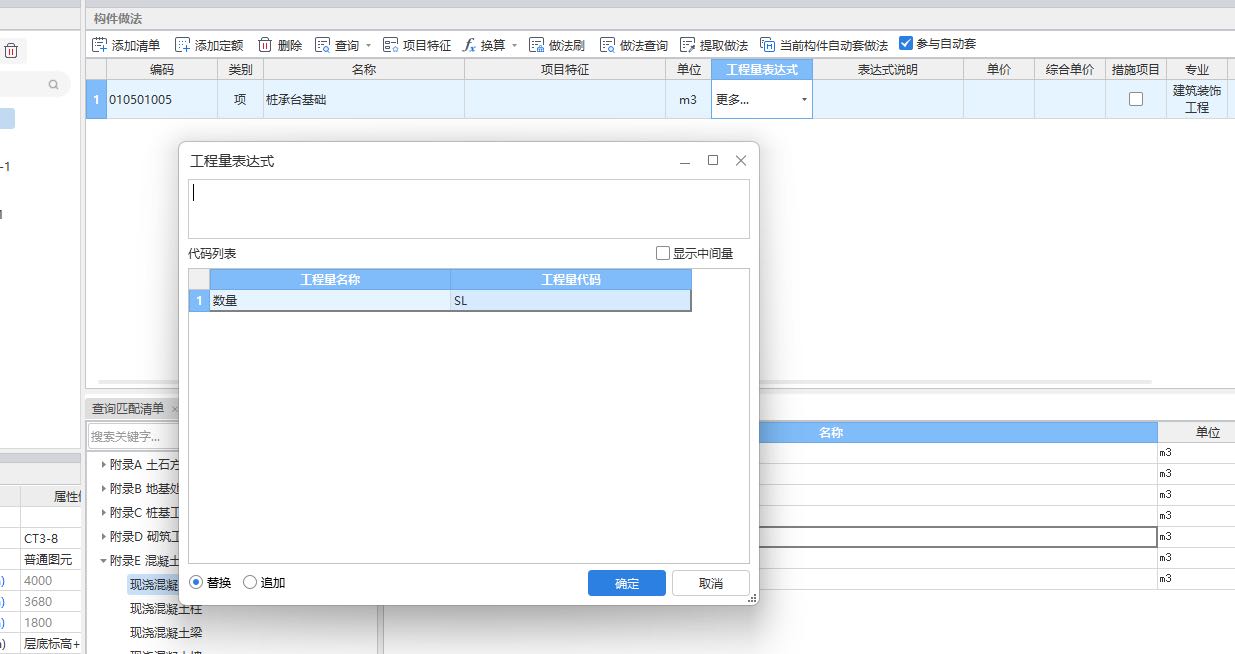Click the 4000 property value

(x=50, y=580)
